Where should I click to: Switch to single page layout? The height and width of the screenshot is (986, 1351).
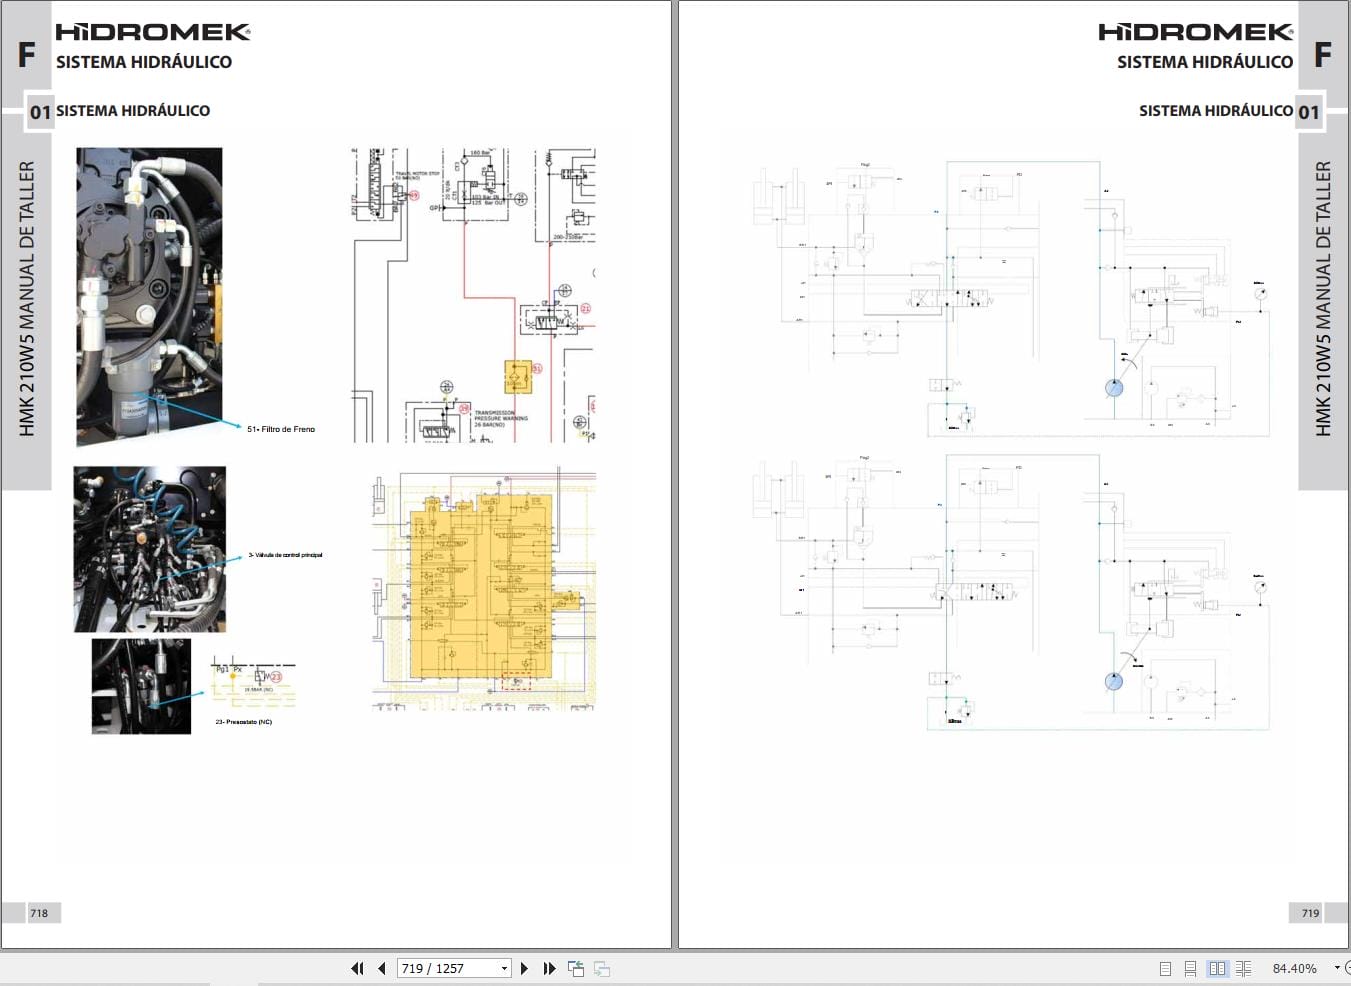click(x=1165, y=968)
